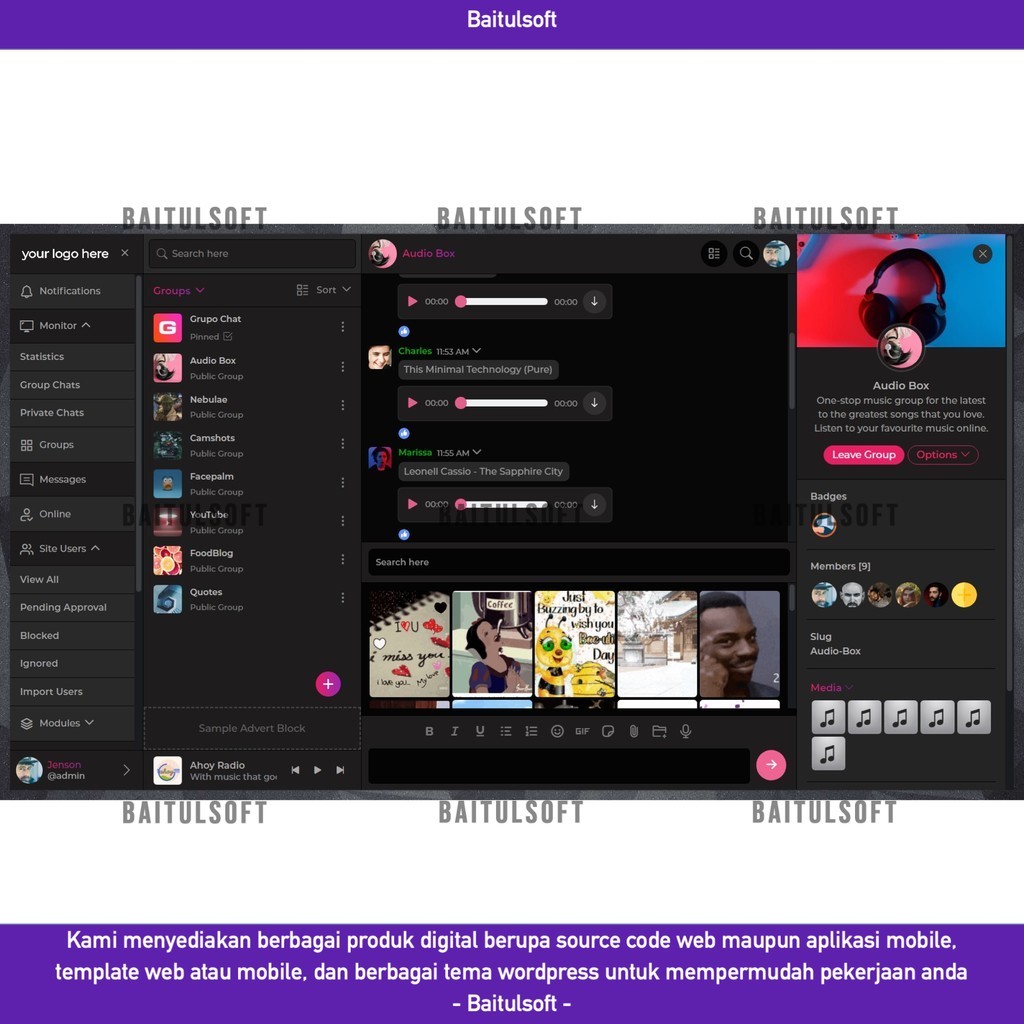Click the GIF search here field
The width and height of the screenshot is (1024, 1024).
tap(579, 562)
